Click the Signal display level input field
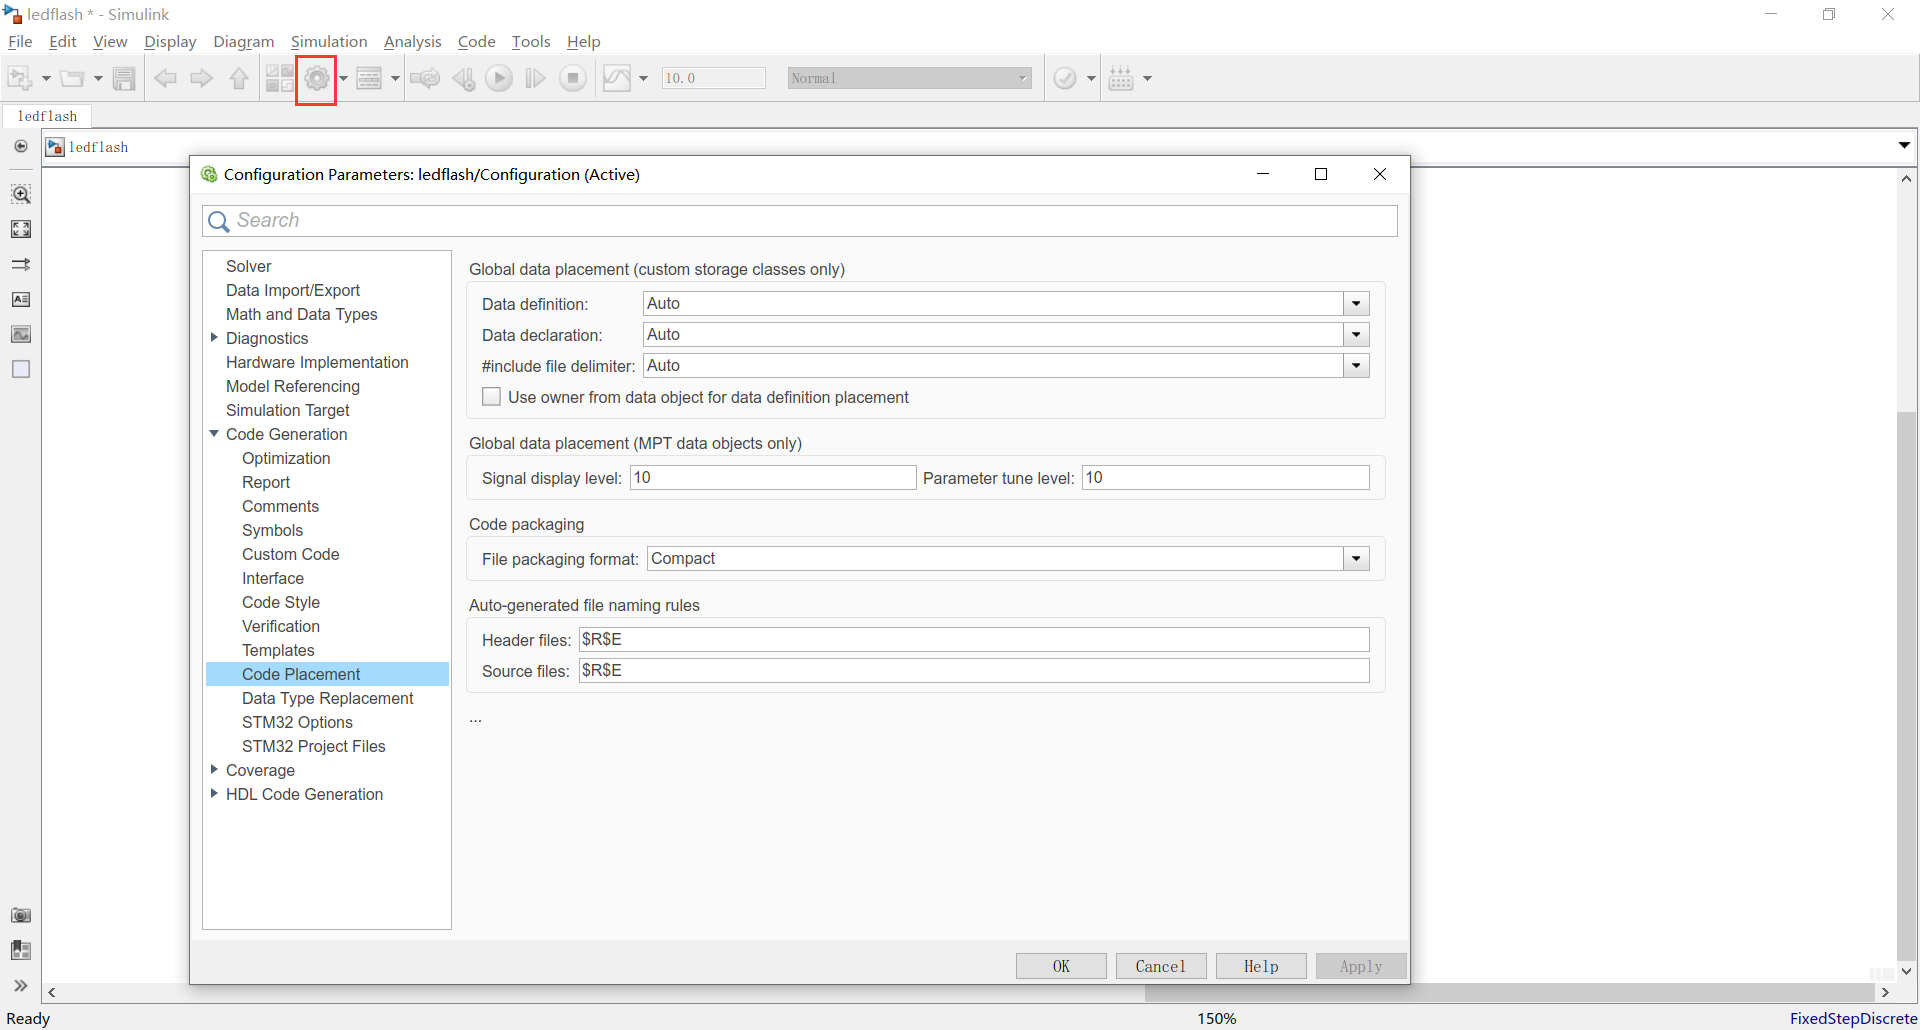This screenshot has height=1030, width=1920. pyautogui.click(x=773, y=478)
